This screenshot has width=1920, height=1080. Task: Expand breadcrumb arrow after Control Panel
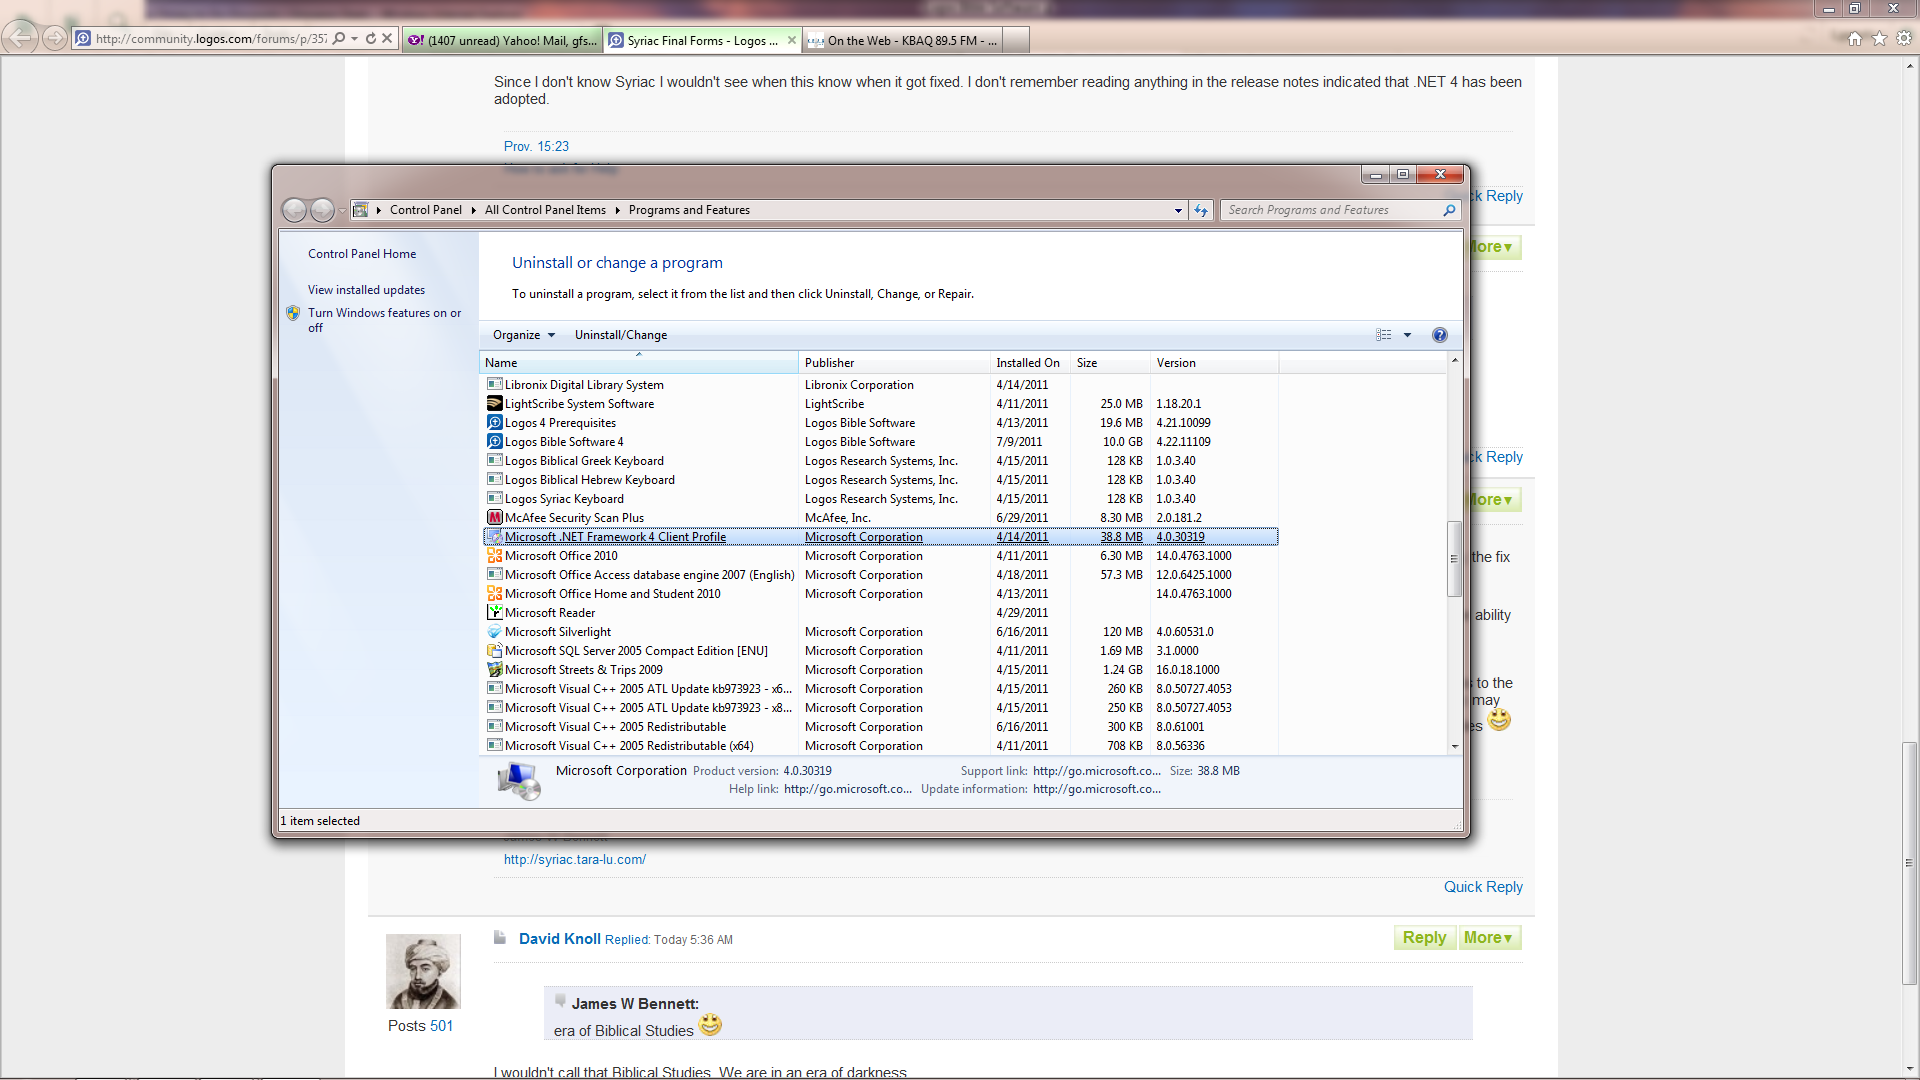point(474,210)
